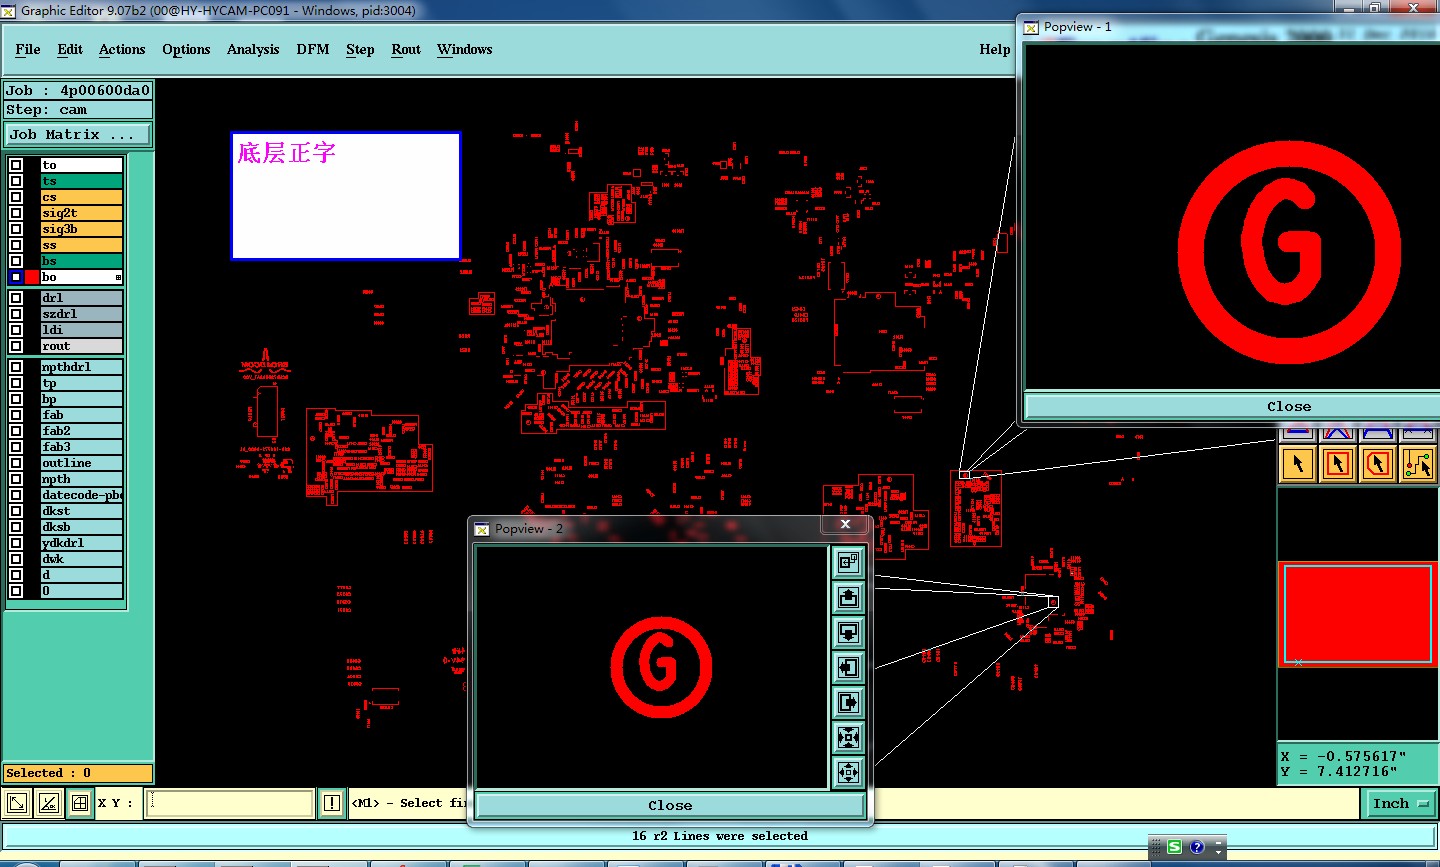Toggle display checkbox for layer outline

point(16,463)
